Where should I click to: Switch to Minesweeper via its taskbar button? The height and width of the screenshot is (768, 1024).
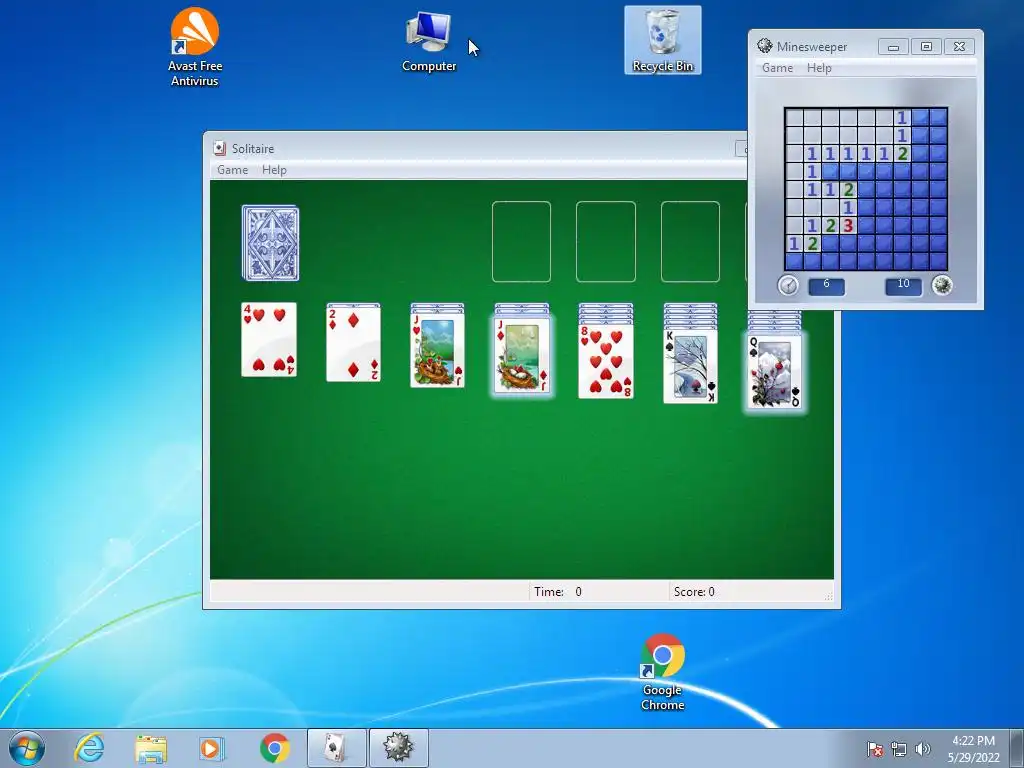point(398,748)
